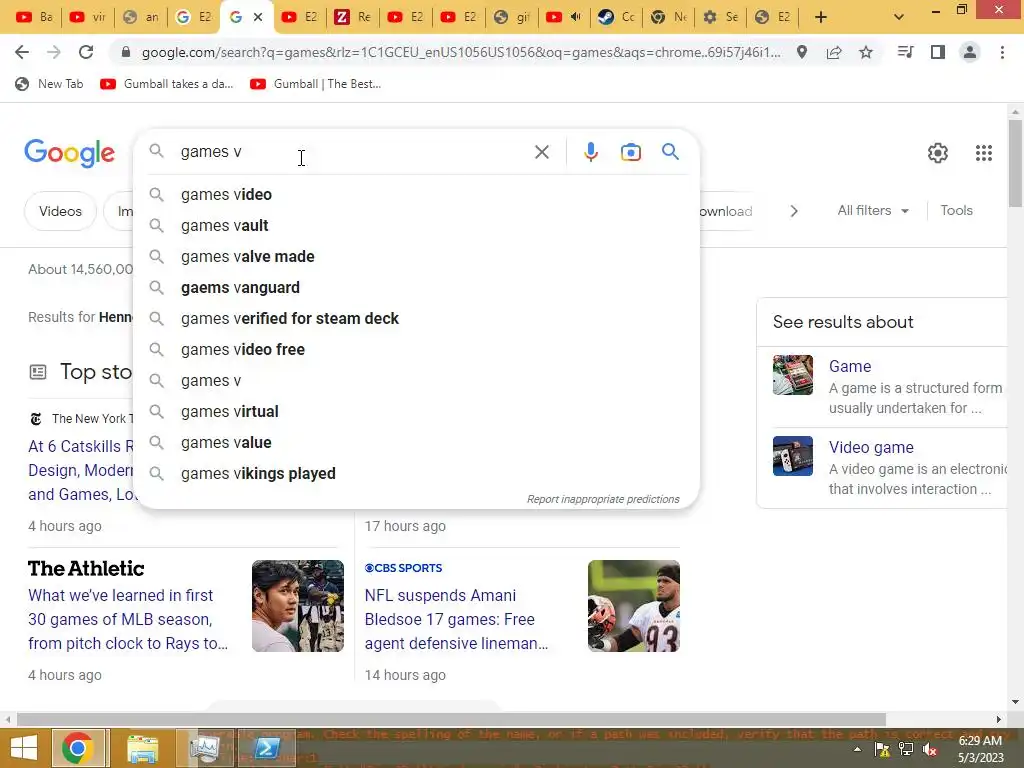The image size is (1024, 768).
Task: Click the NFL player thumbnail image
Action: [633, 606]
